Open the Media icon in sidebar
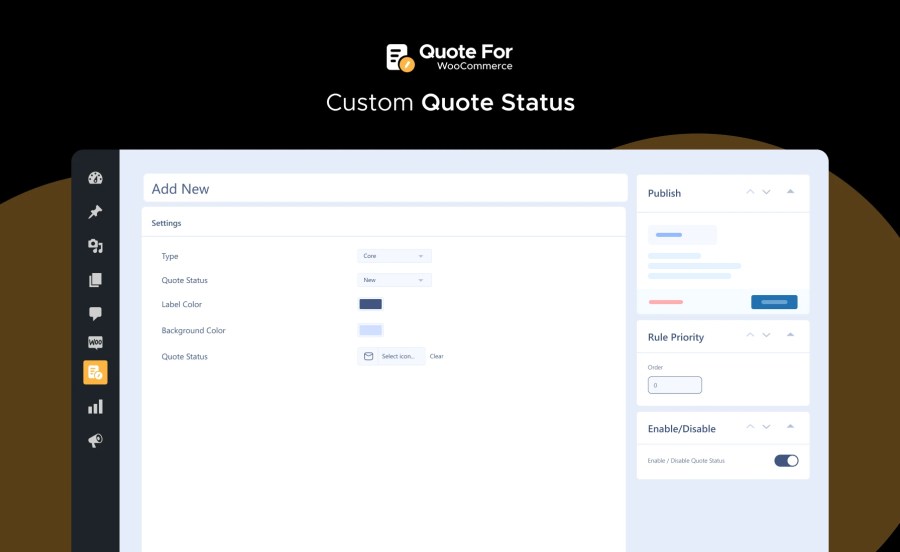900x552 pixels. (x=95, y=246)
